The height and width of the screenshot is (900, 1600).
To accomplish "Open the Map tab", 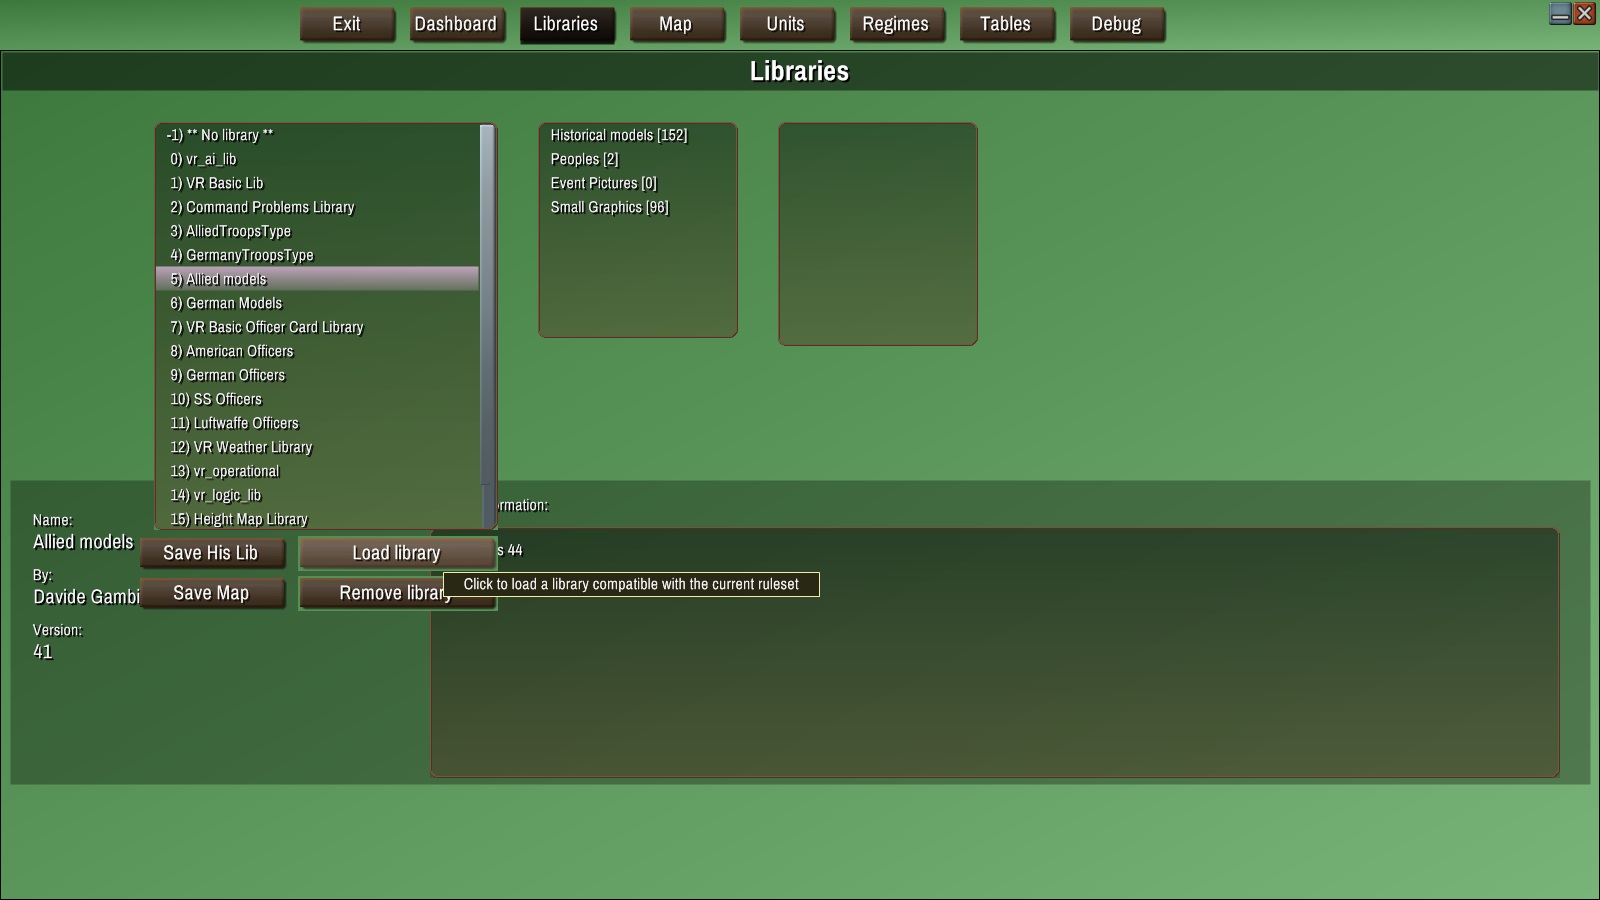I will [676, 24].
